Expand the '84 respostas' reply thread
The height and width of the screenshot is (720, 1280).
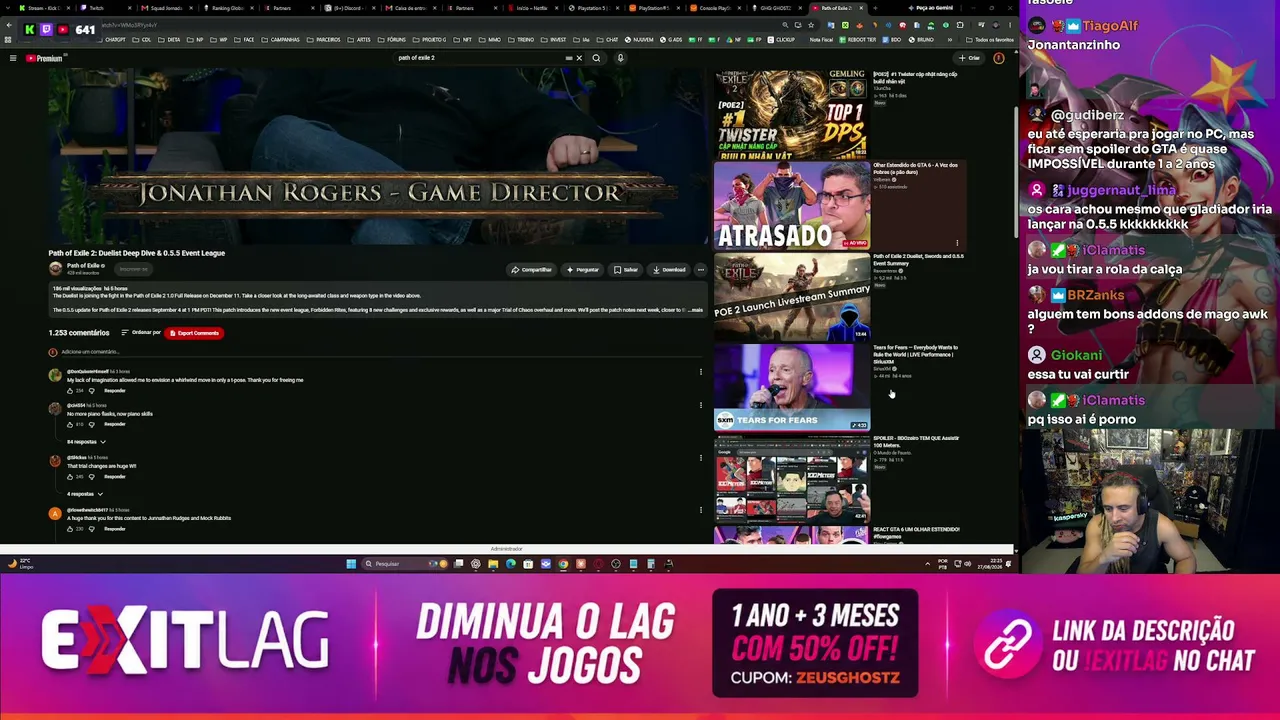(86, 442)
